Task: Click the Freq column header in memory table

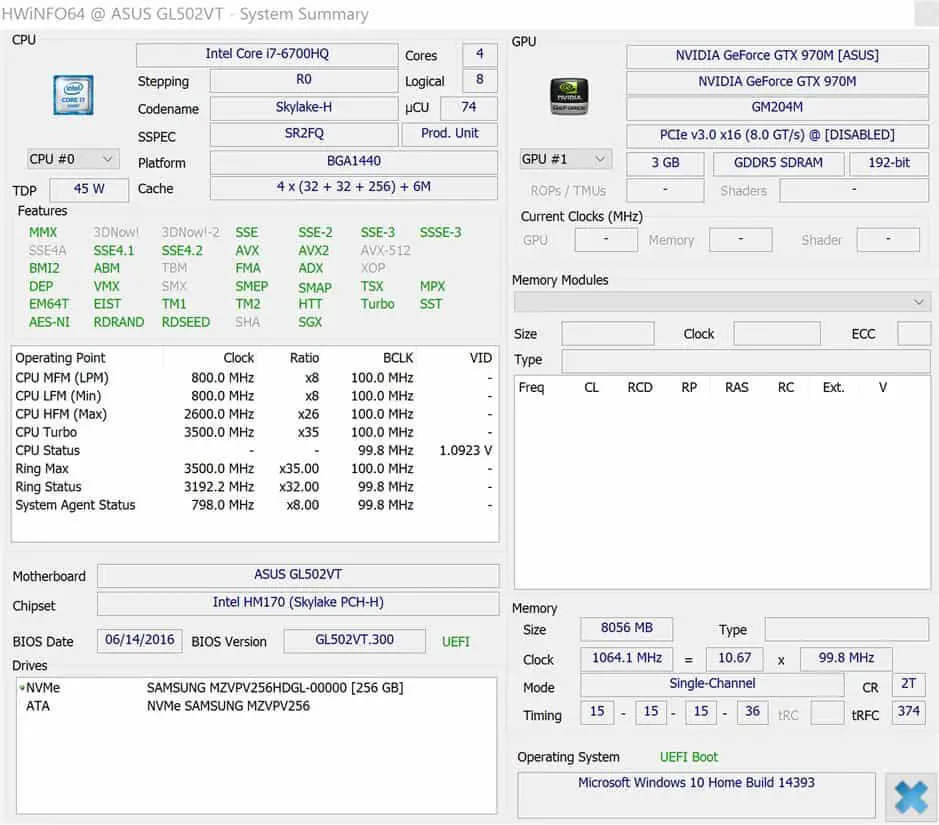Action: point(531,388)
